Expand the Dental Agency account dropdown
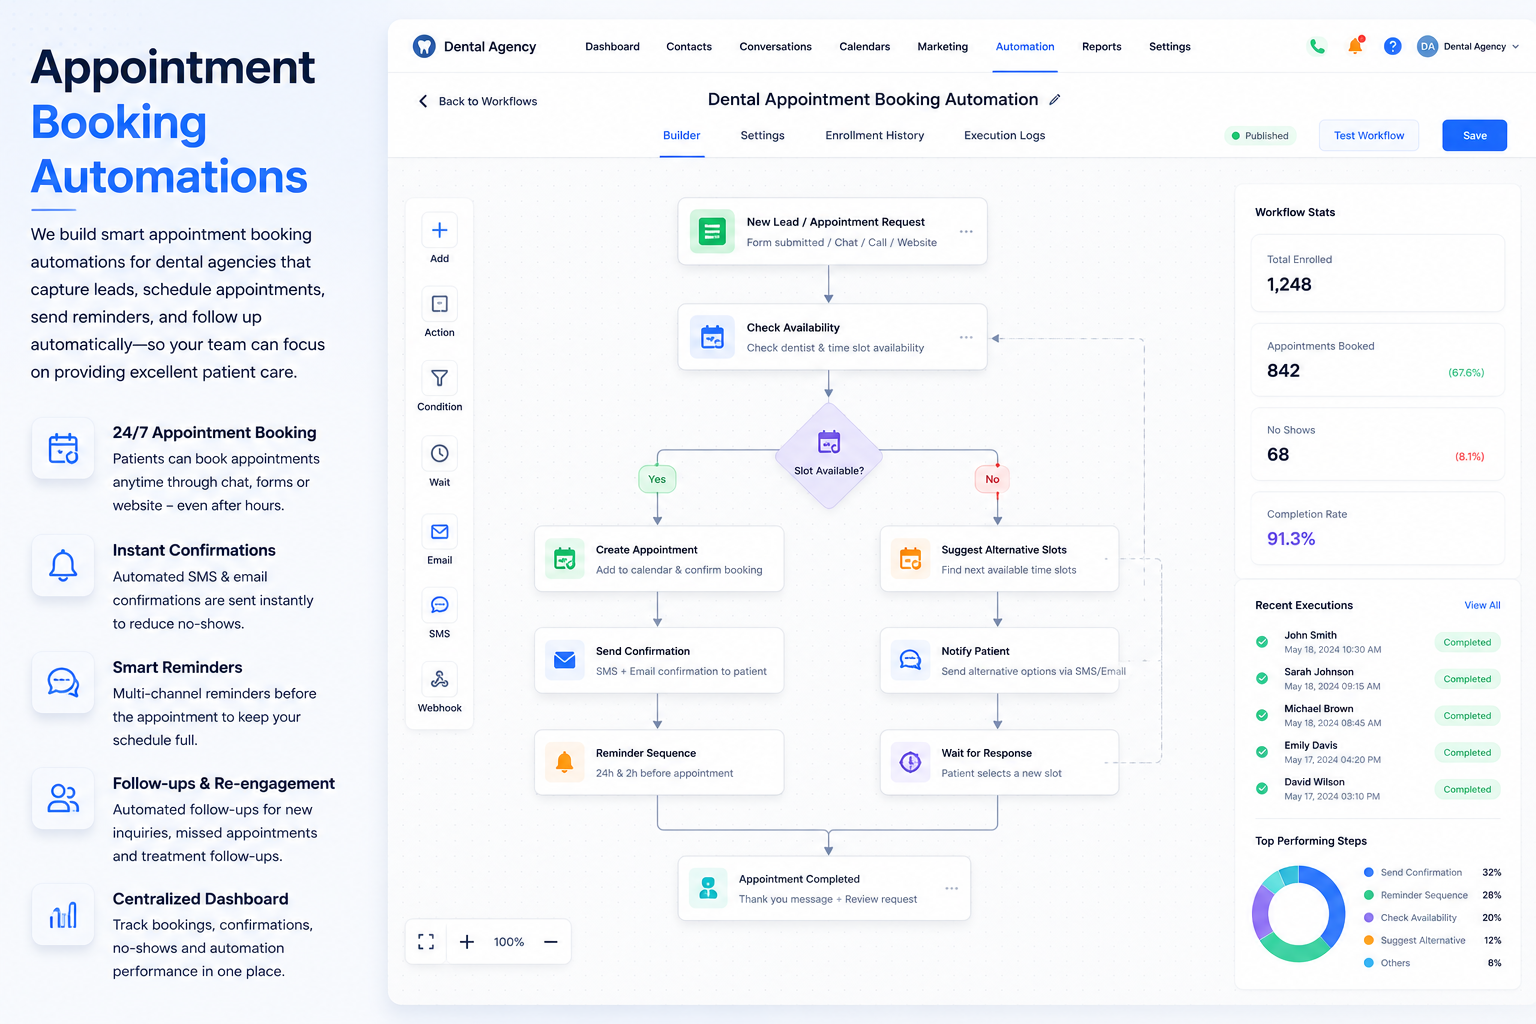 tap(1468, 46)
